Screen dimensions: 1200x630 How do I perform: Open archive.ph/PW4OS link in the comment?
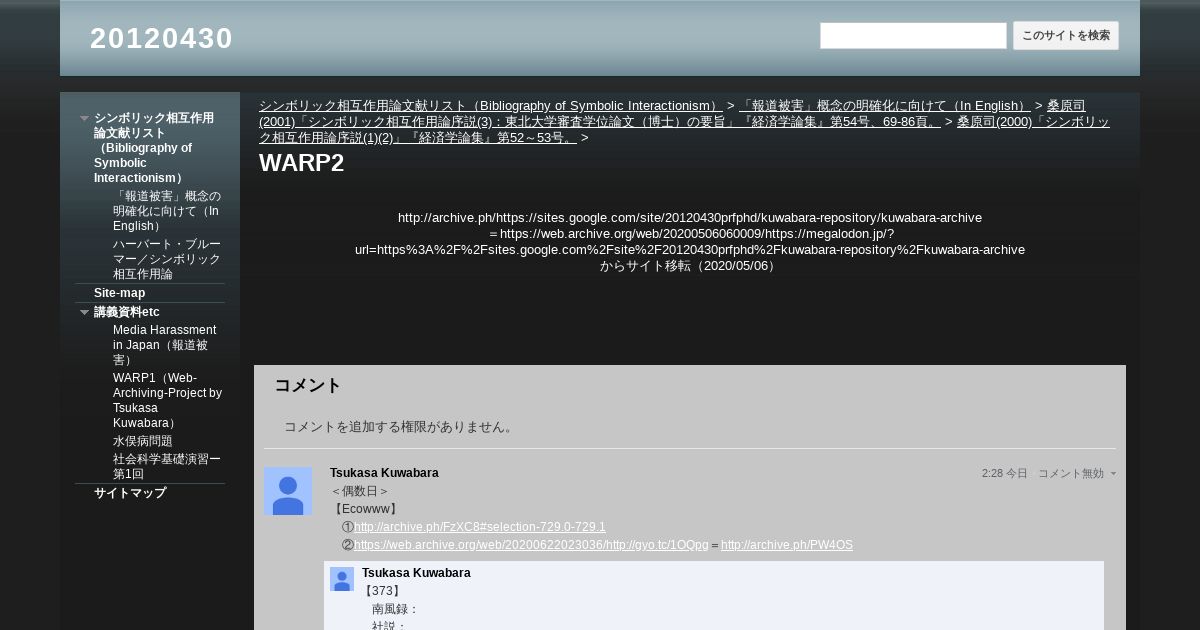click(x=787, y=545)
